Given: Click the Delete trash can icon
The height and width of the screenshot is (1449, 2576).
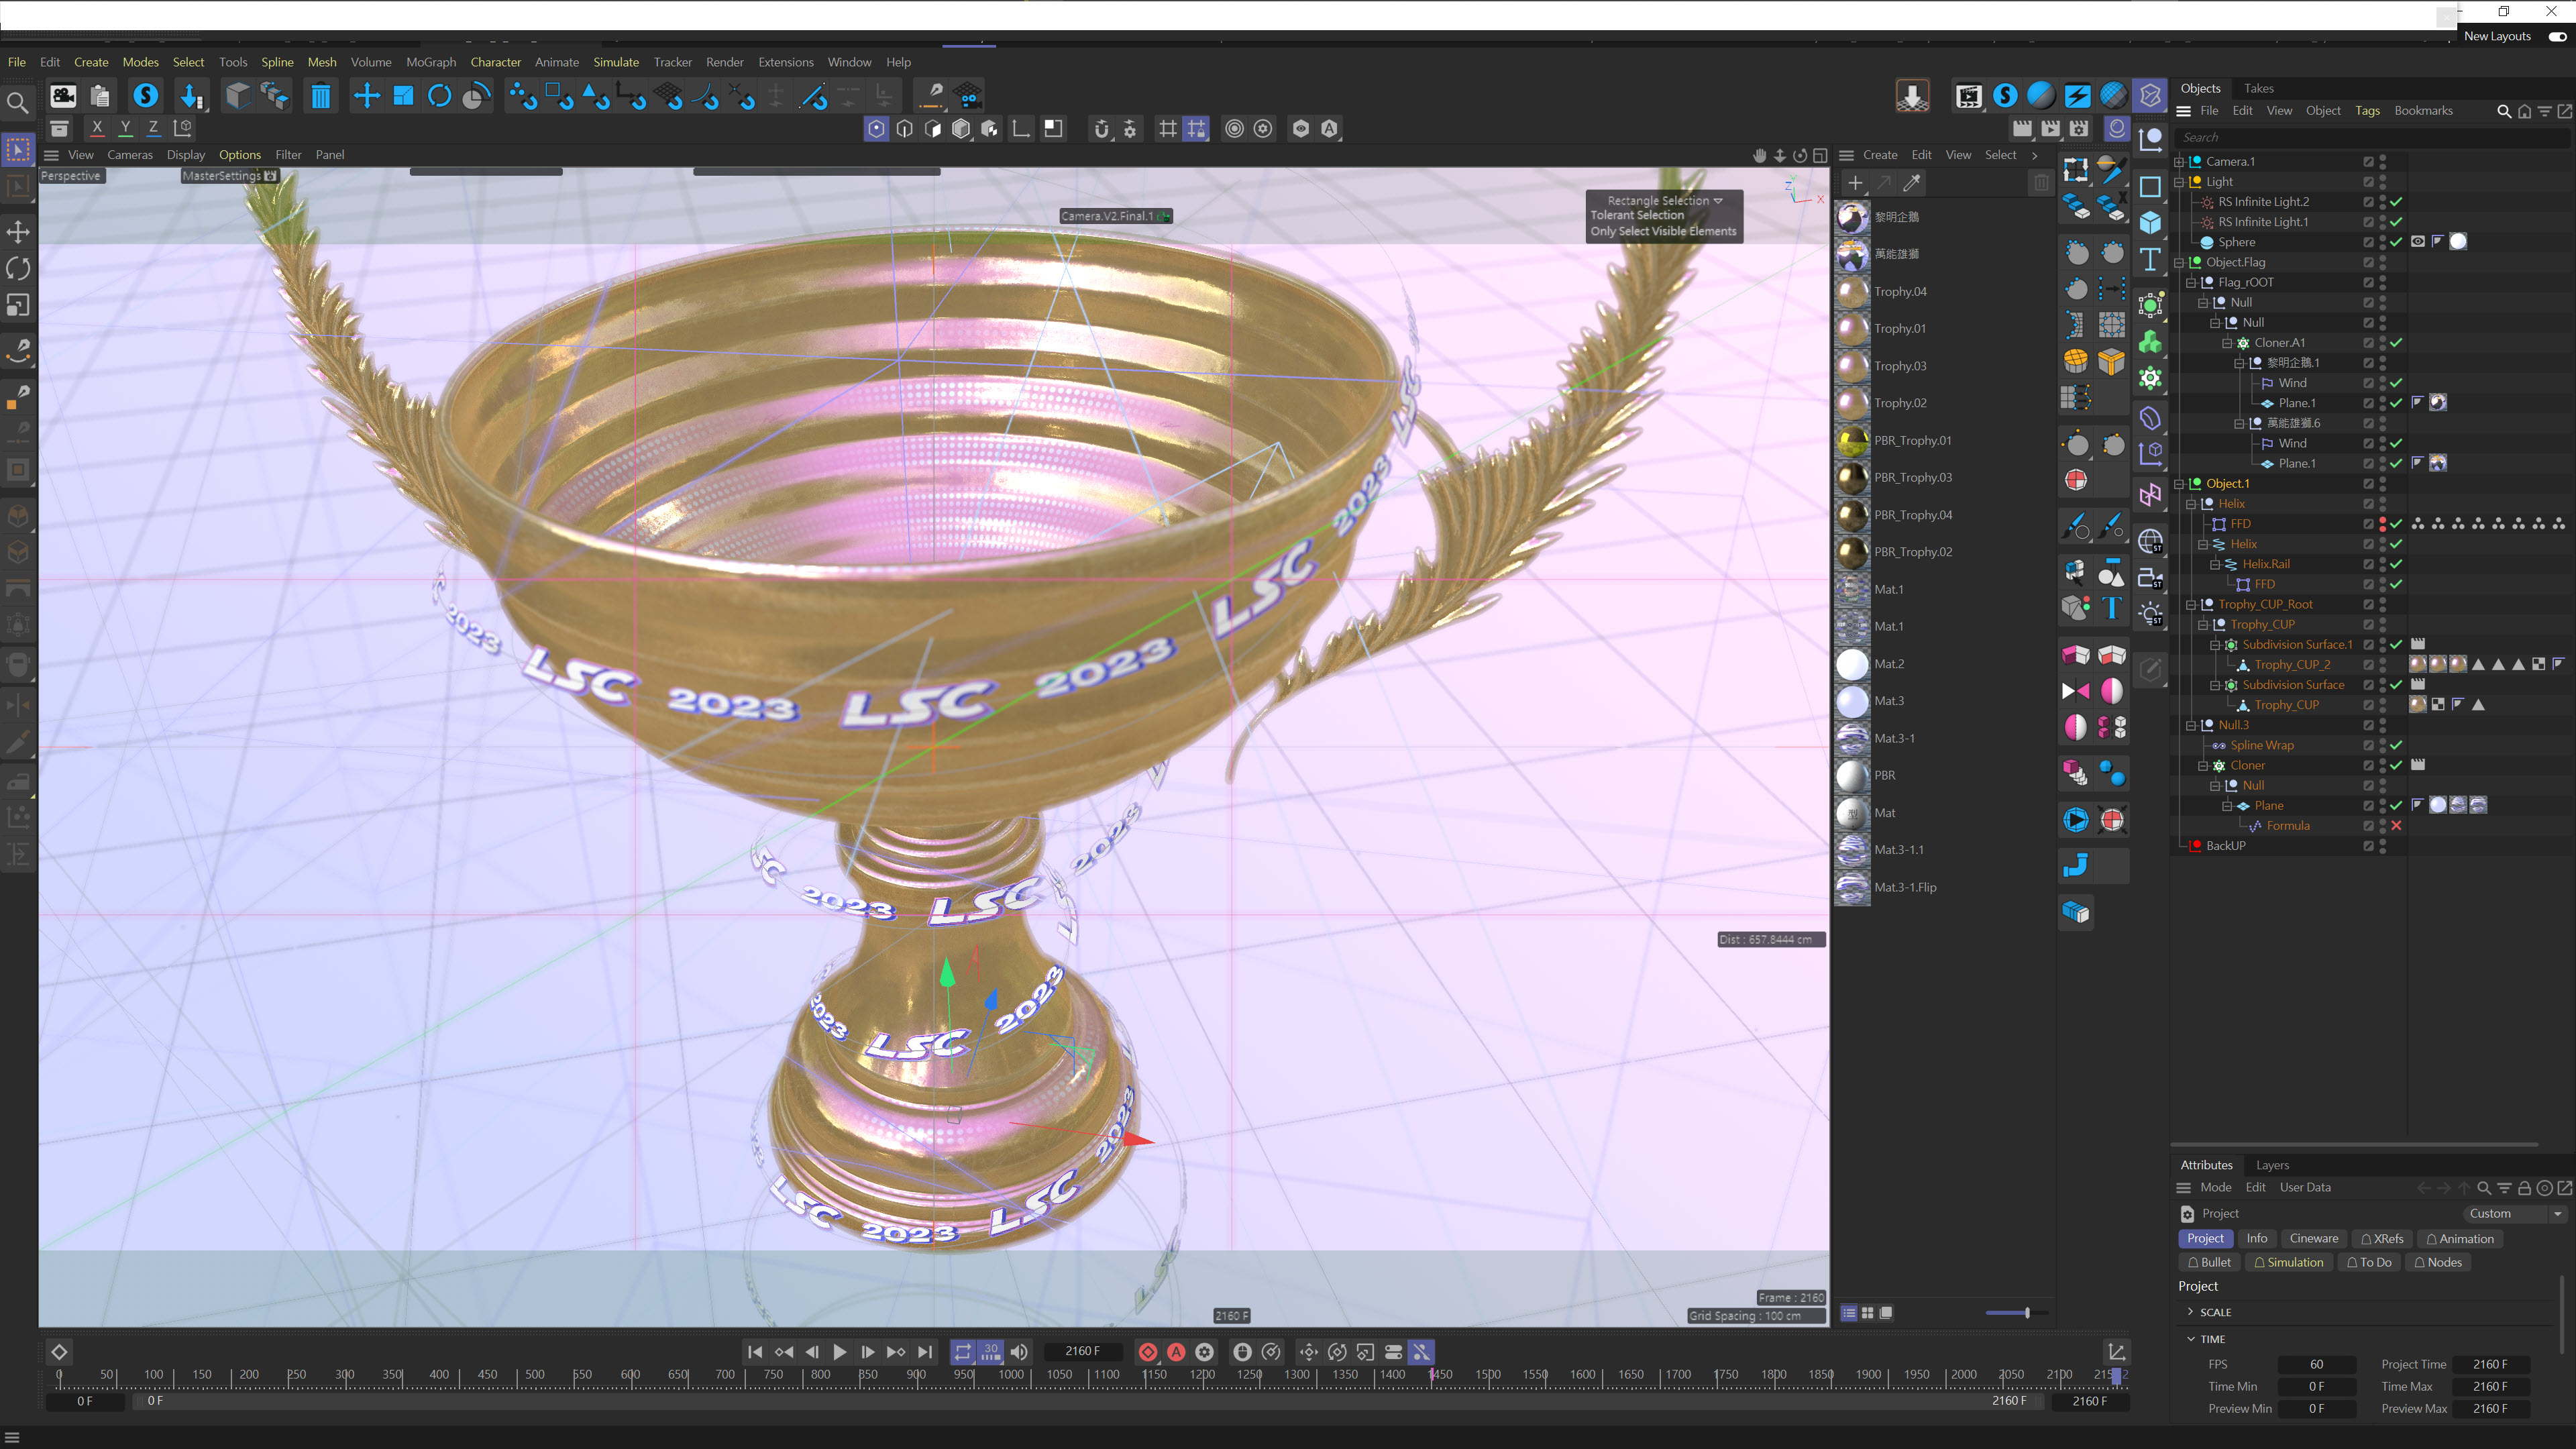Looking at the screenshot, I should (x=320, y=96).
